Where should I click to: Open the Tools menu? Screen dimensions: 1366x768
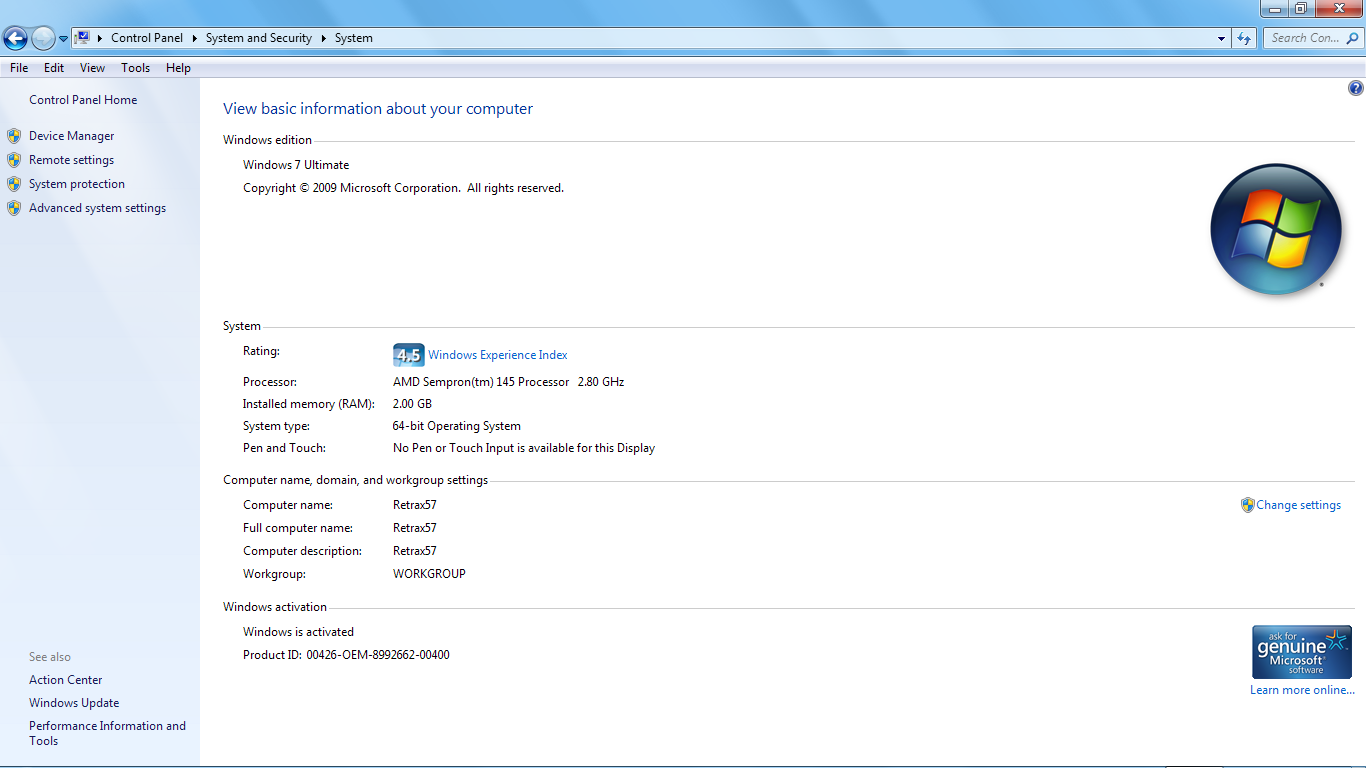click(135, 68)
